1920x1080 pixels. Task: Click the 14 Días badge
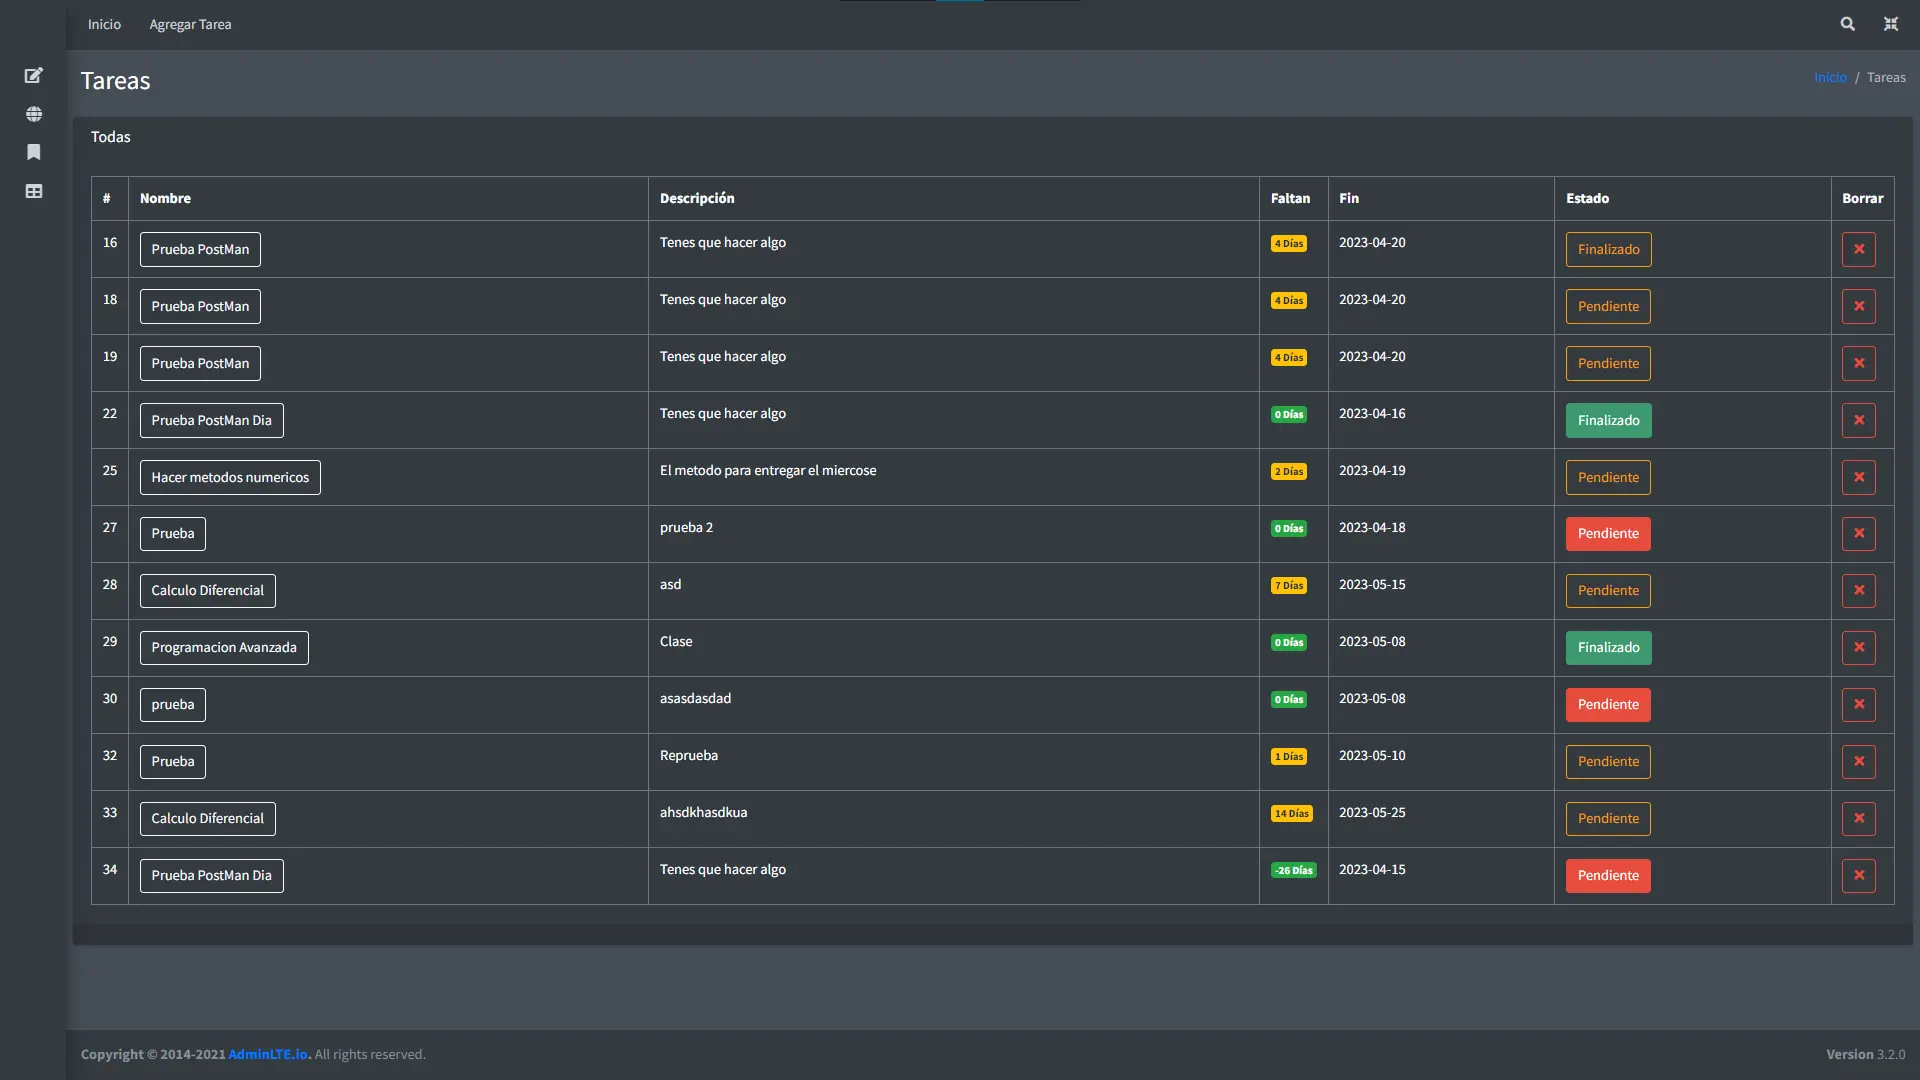(x=1291, y=813)
